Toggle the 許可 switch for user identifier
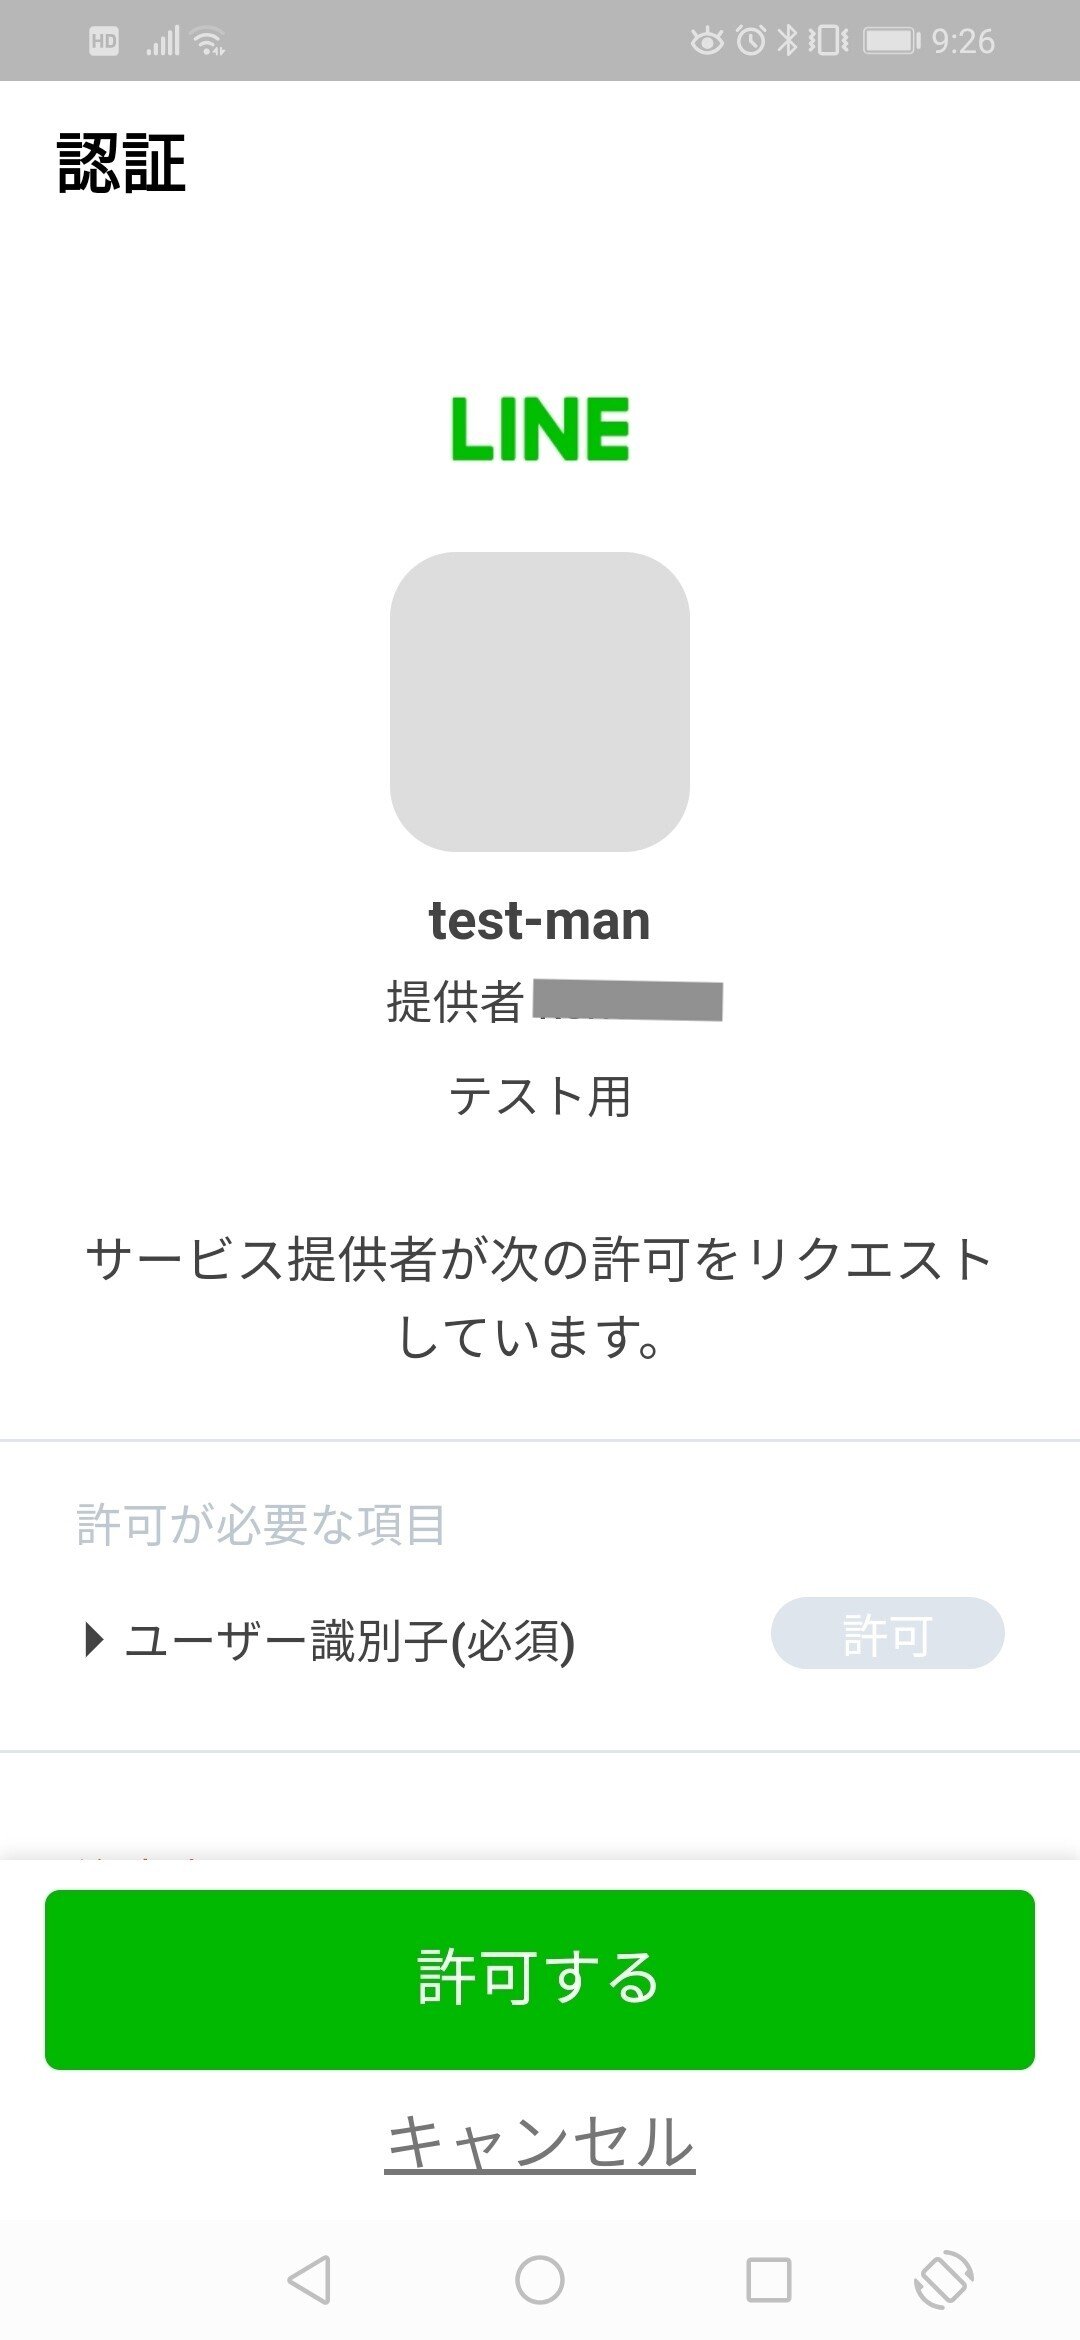 point(887,1633)
